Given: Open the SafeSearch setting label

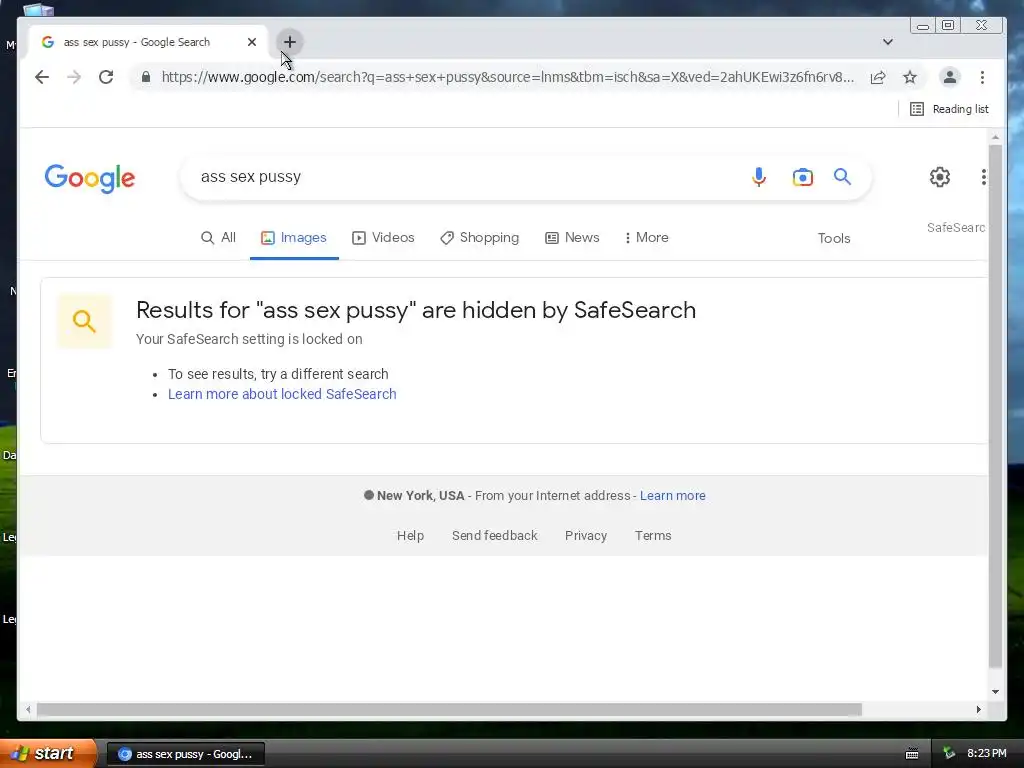Looking at the screenshot, I should coord(956,228).
